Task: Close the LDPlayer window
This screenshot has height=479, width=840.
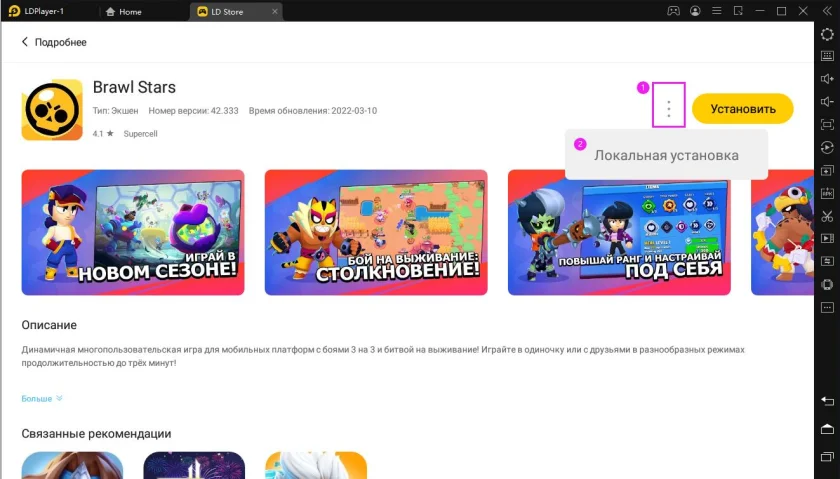Action: click(x=803, y=11)
